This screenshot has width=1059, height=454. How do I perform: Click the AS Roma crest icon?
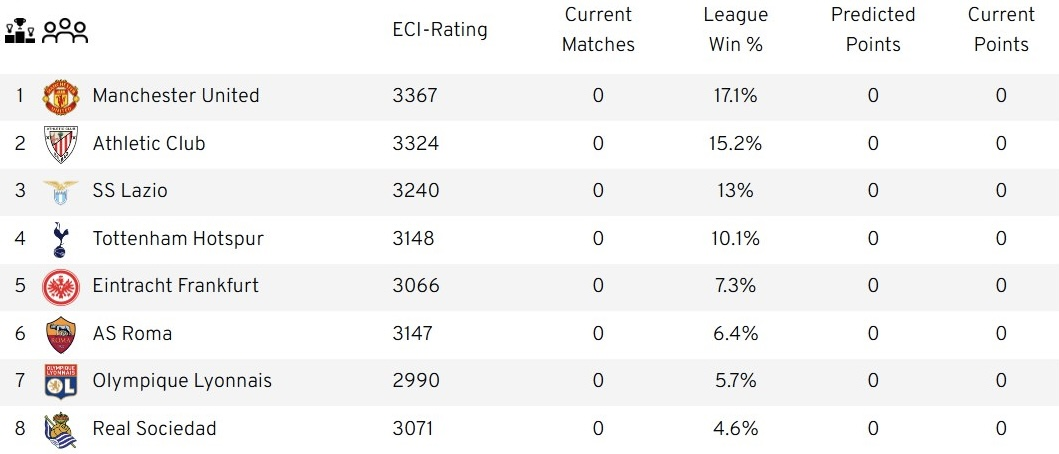(60, 334)
